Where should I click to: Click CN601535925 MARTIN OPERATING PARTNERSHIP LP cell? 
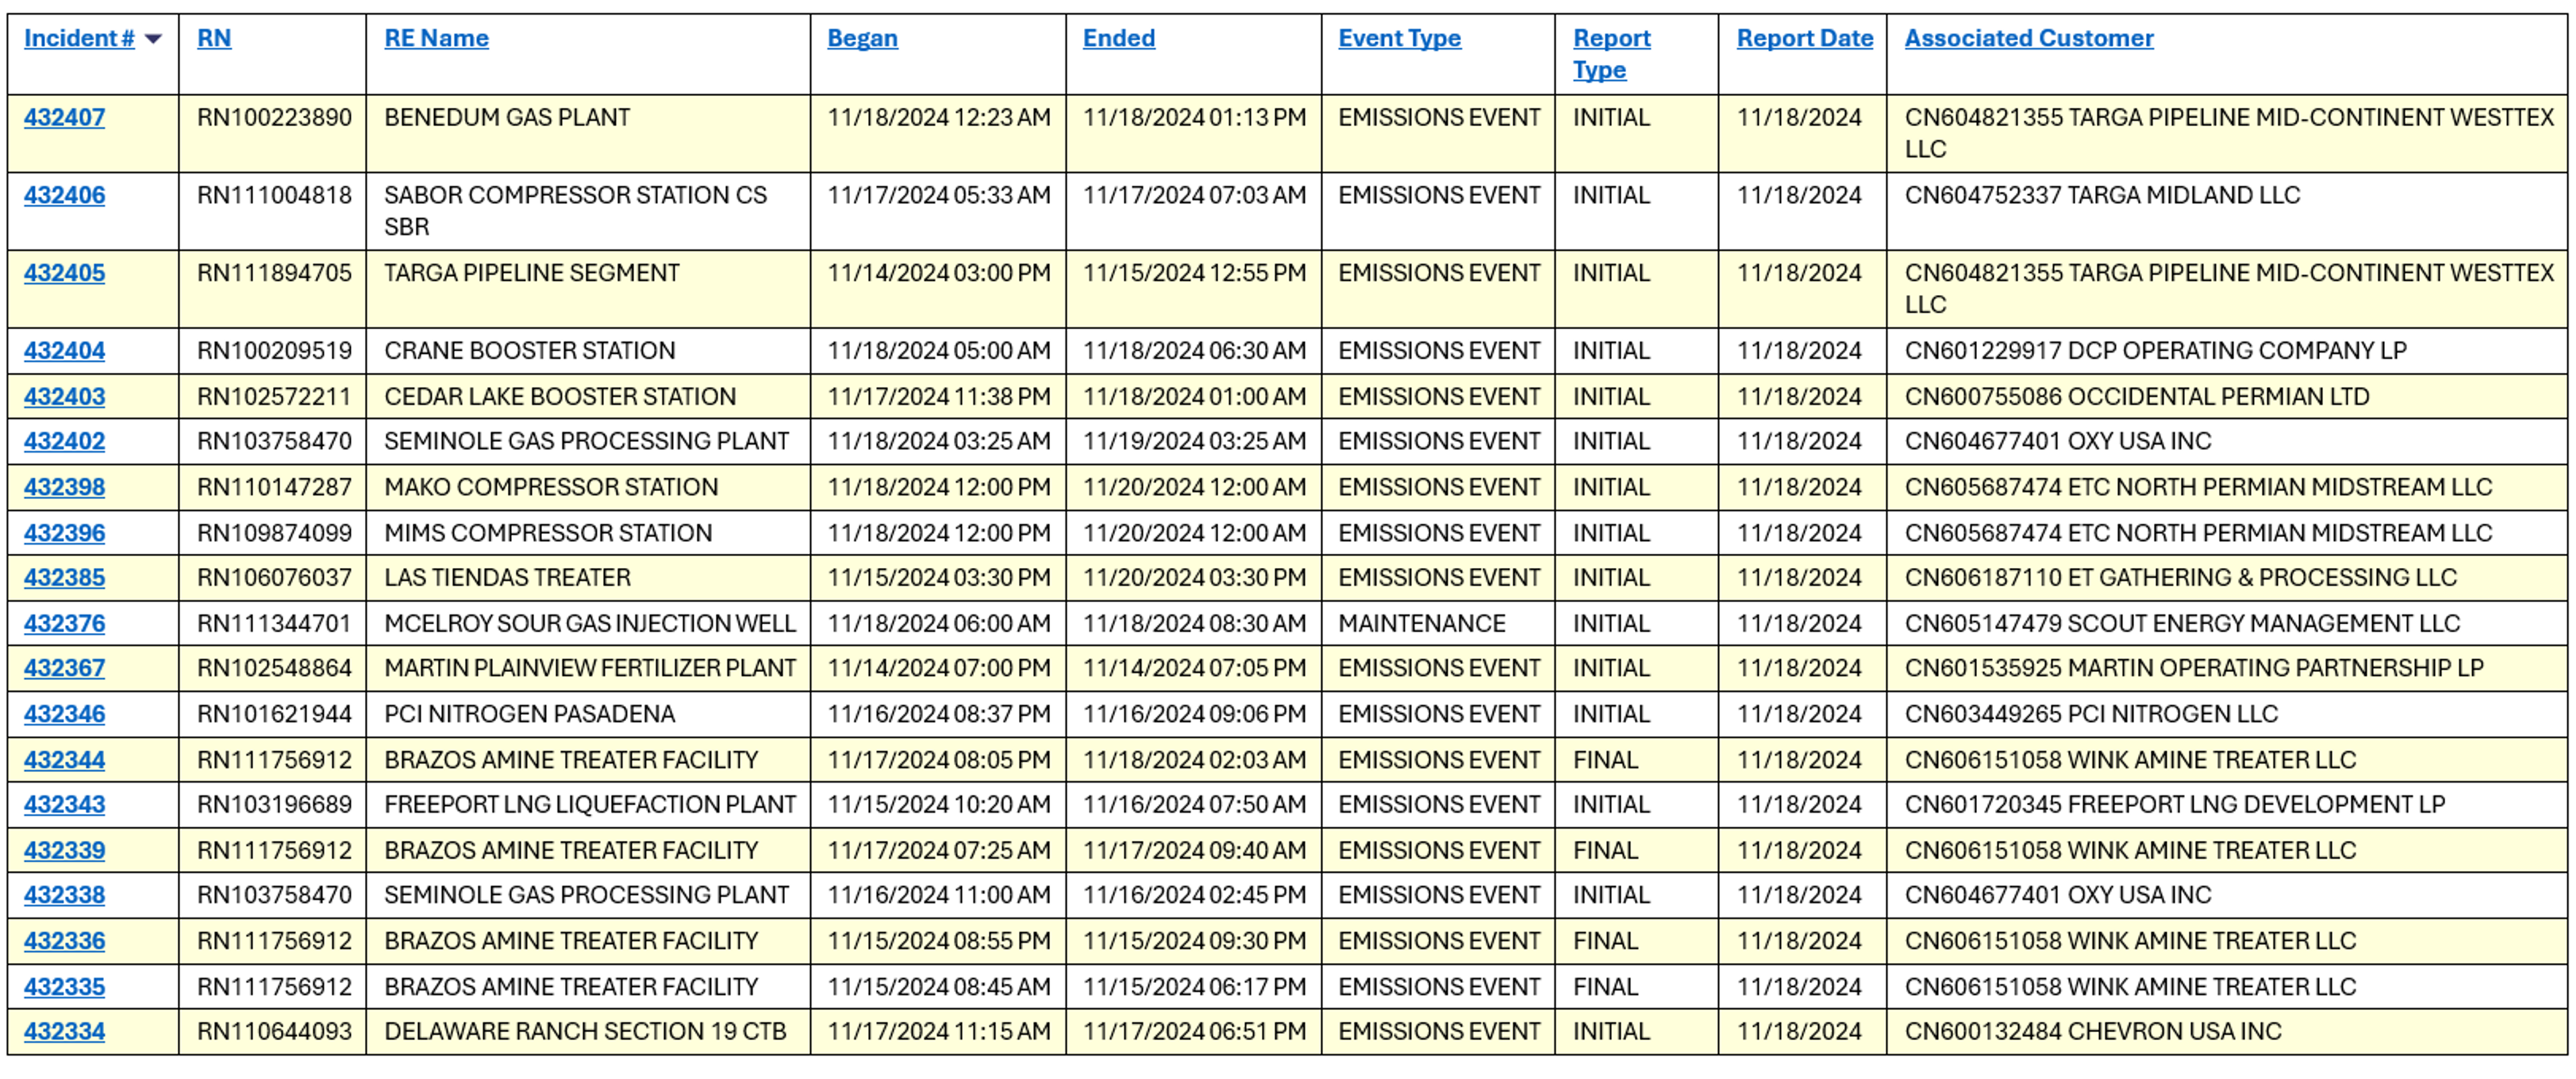(x=2227, y=668)
